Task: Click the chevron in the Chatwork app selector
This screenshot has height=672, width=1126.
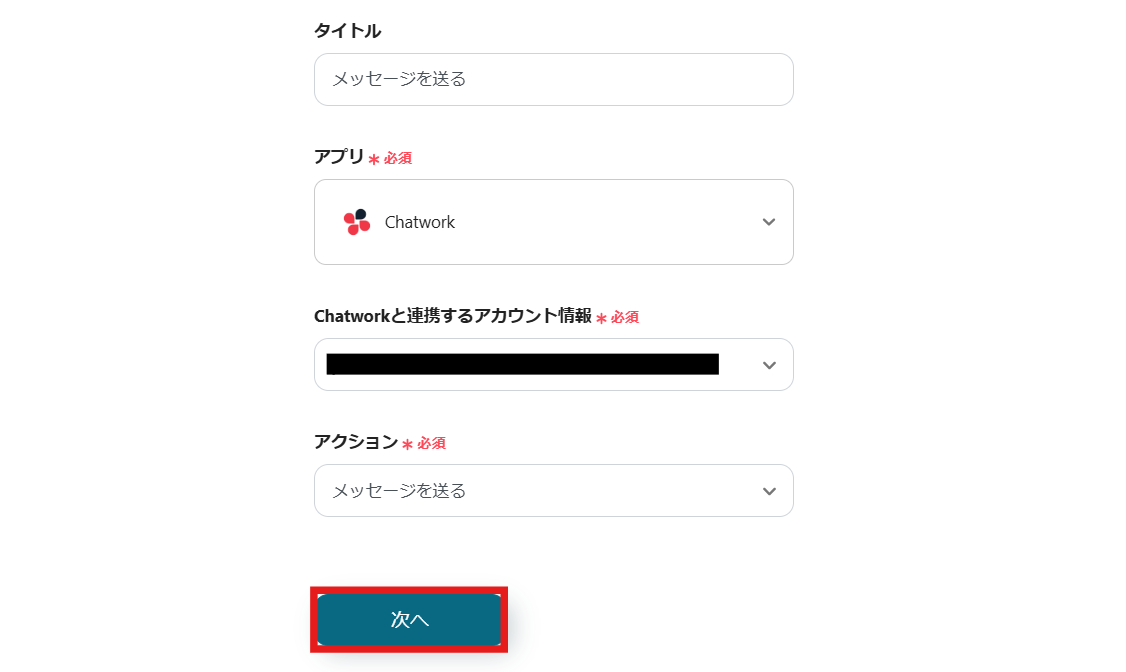Action: [768, 222]
